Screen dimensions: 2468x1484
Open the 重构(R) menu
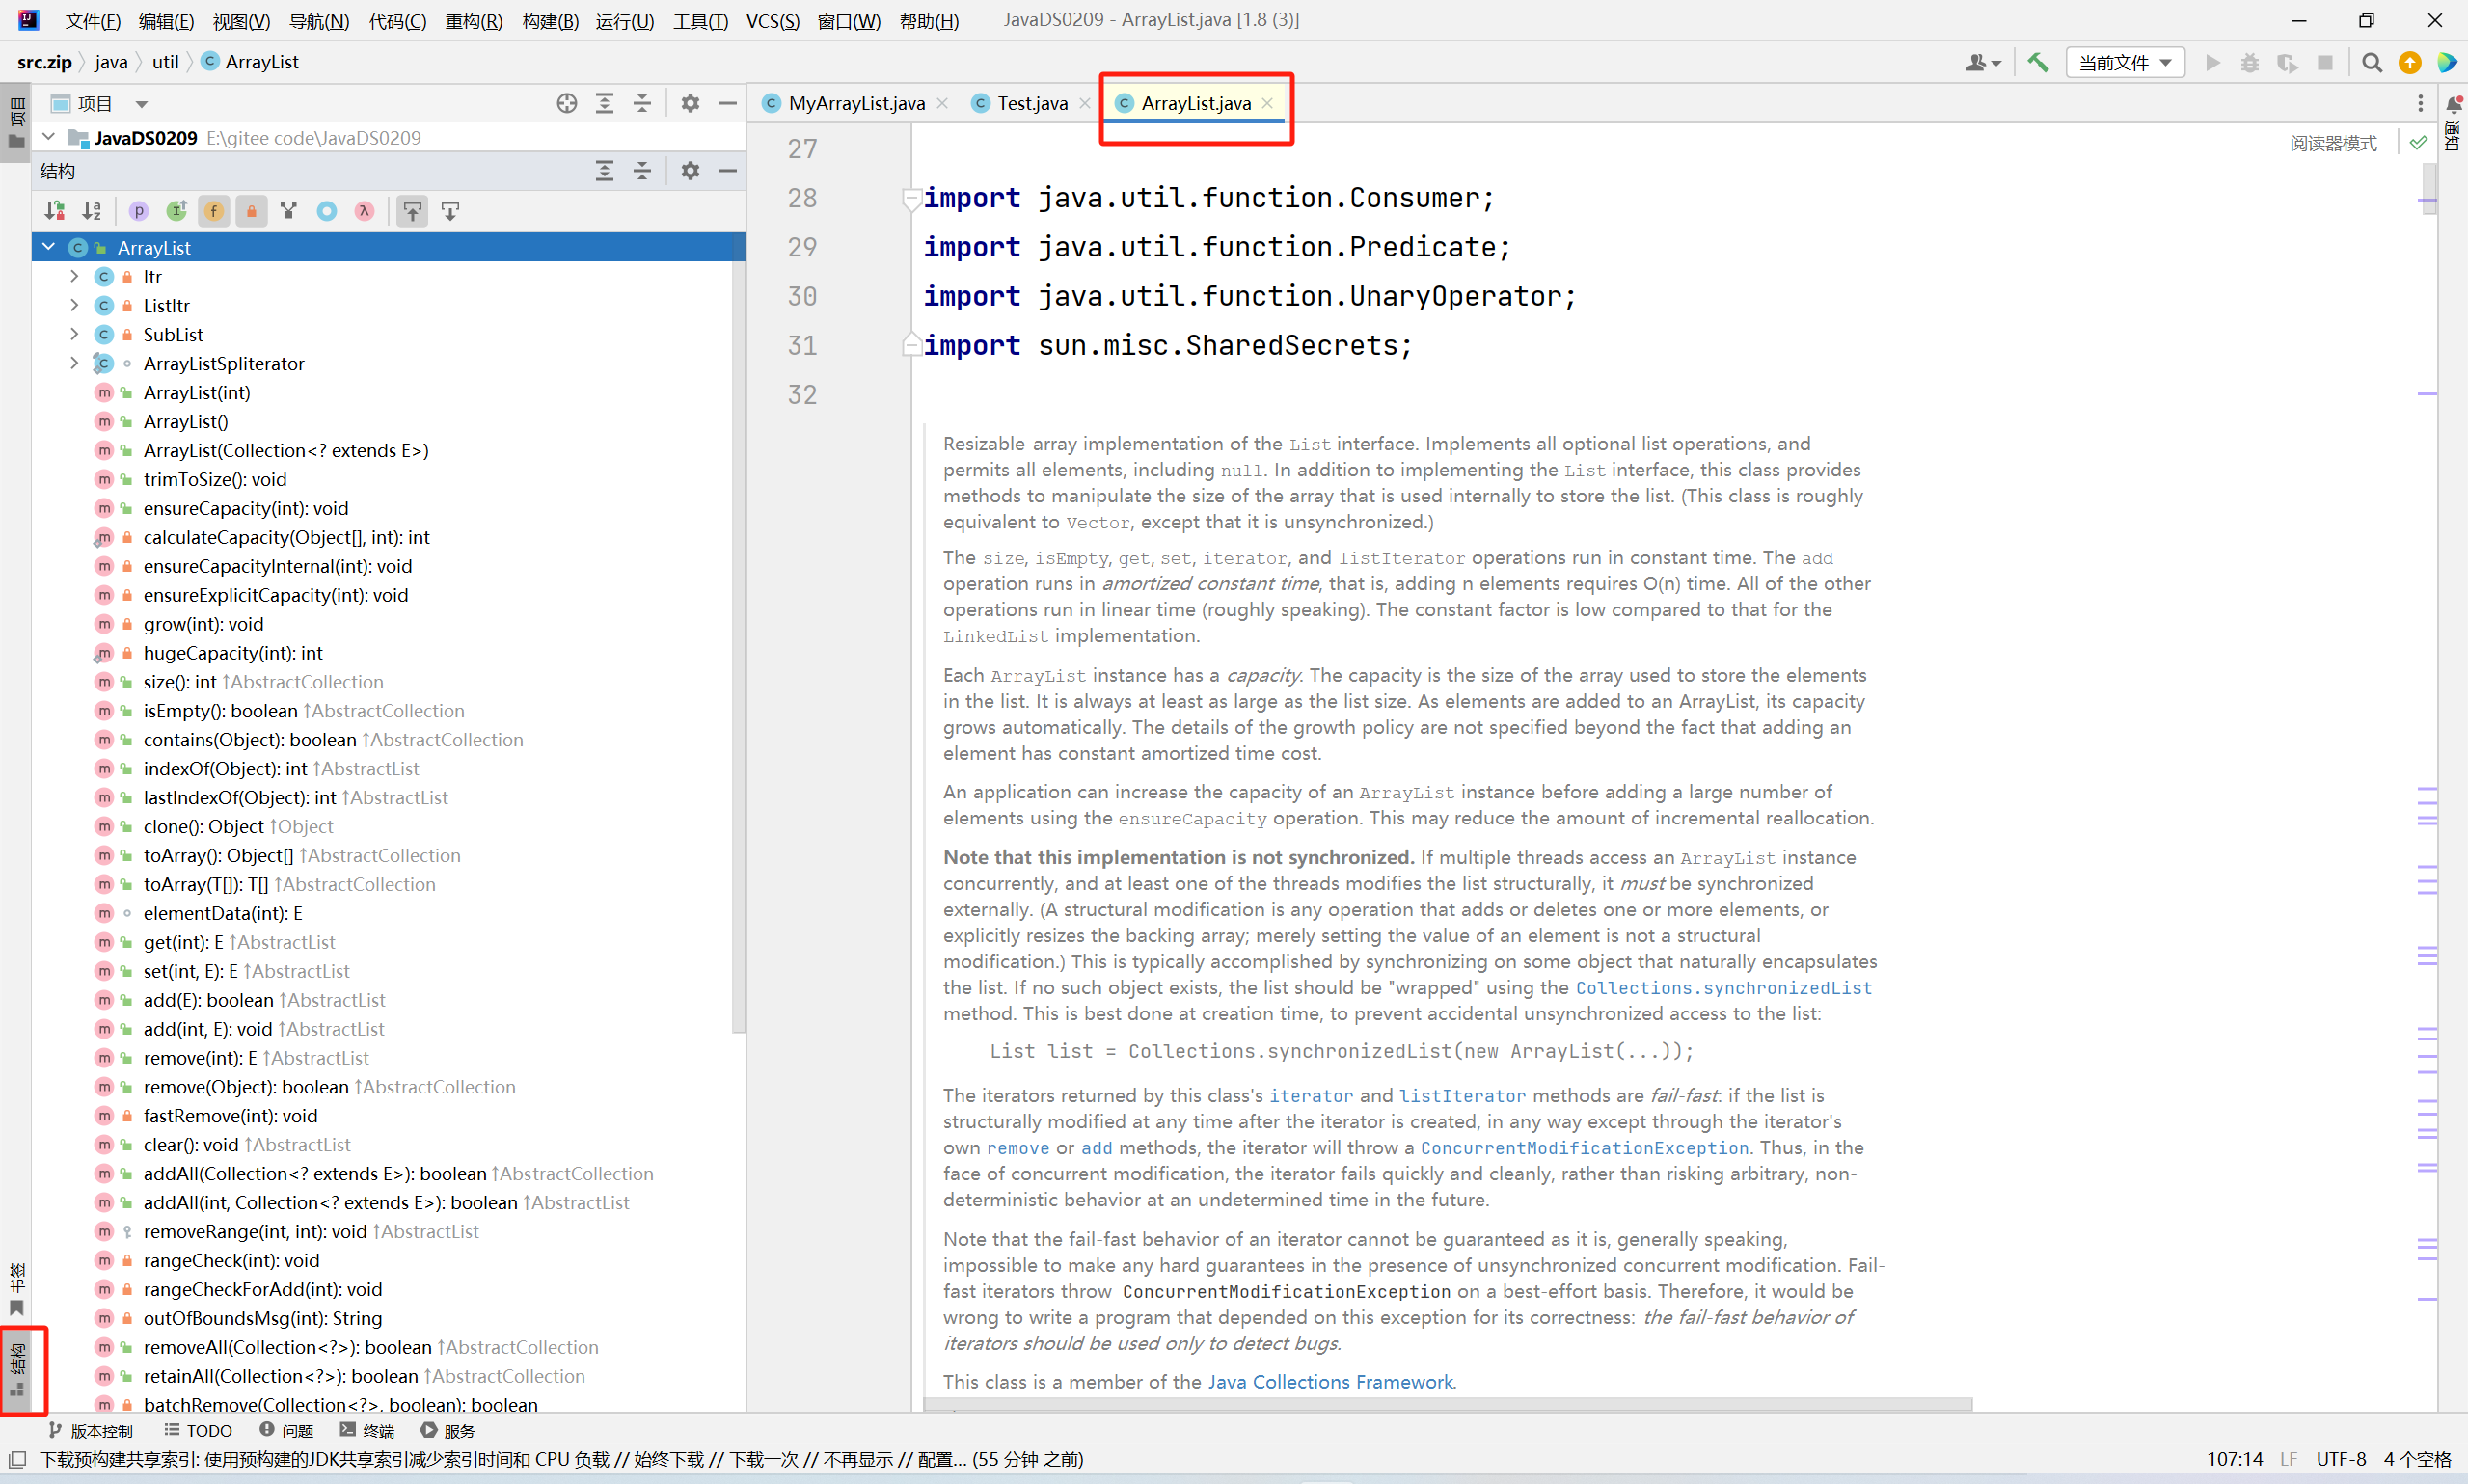[x=474, y=21]
